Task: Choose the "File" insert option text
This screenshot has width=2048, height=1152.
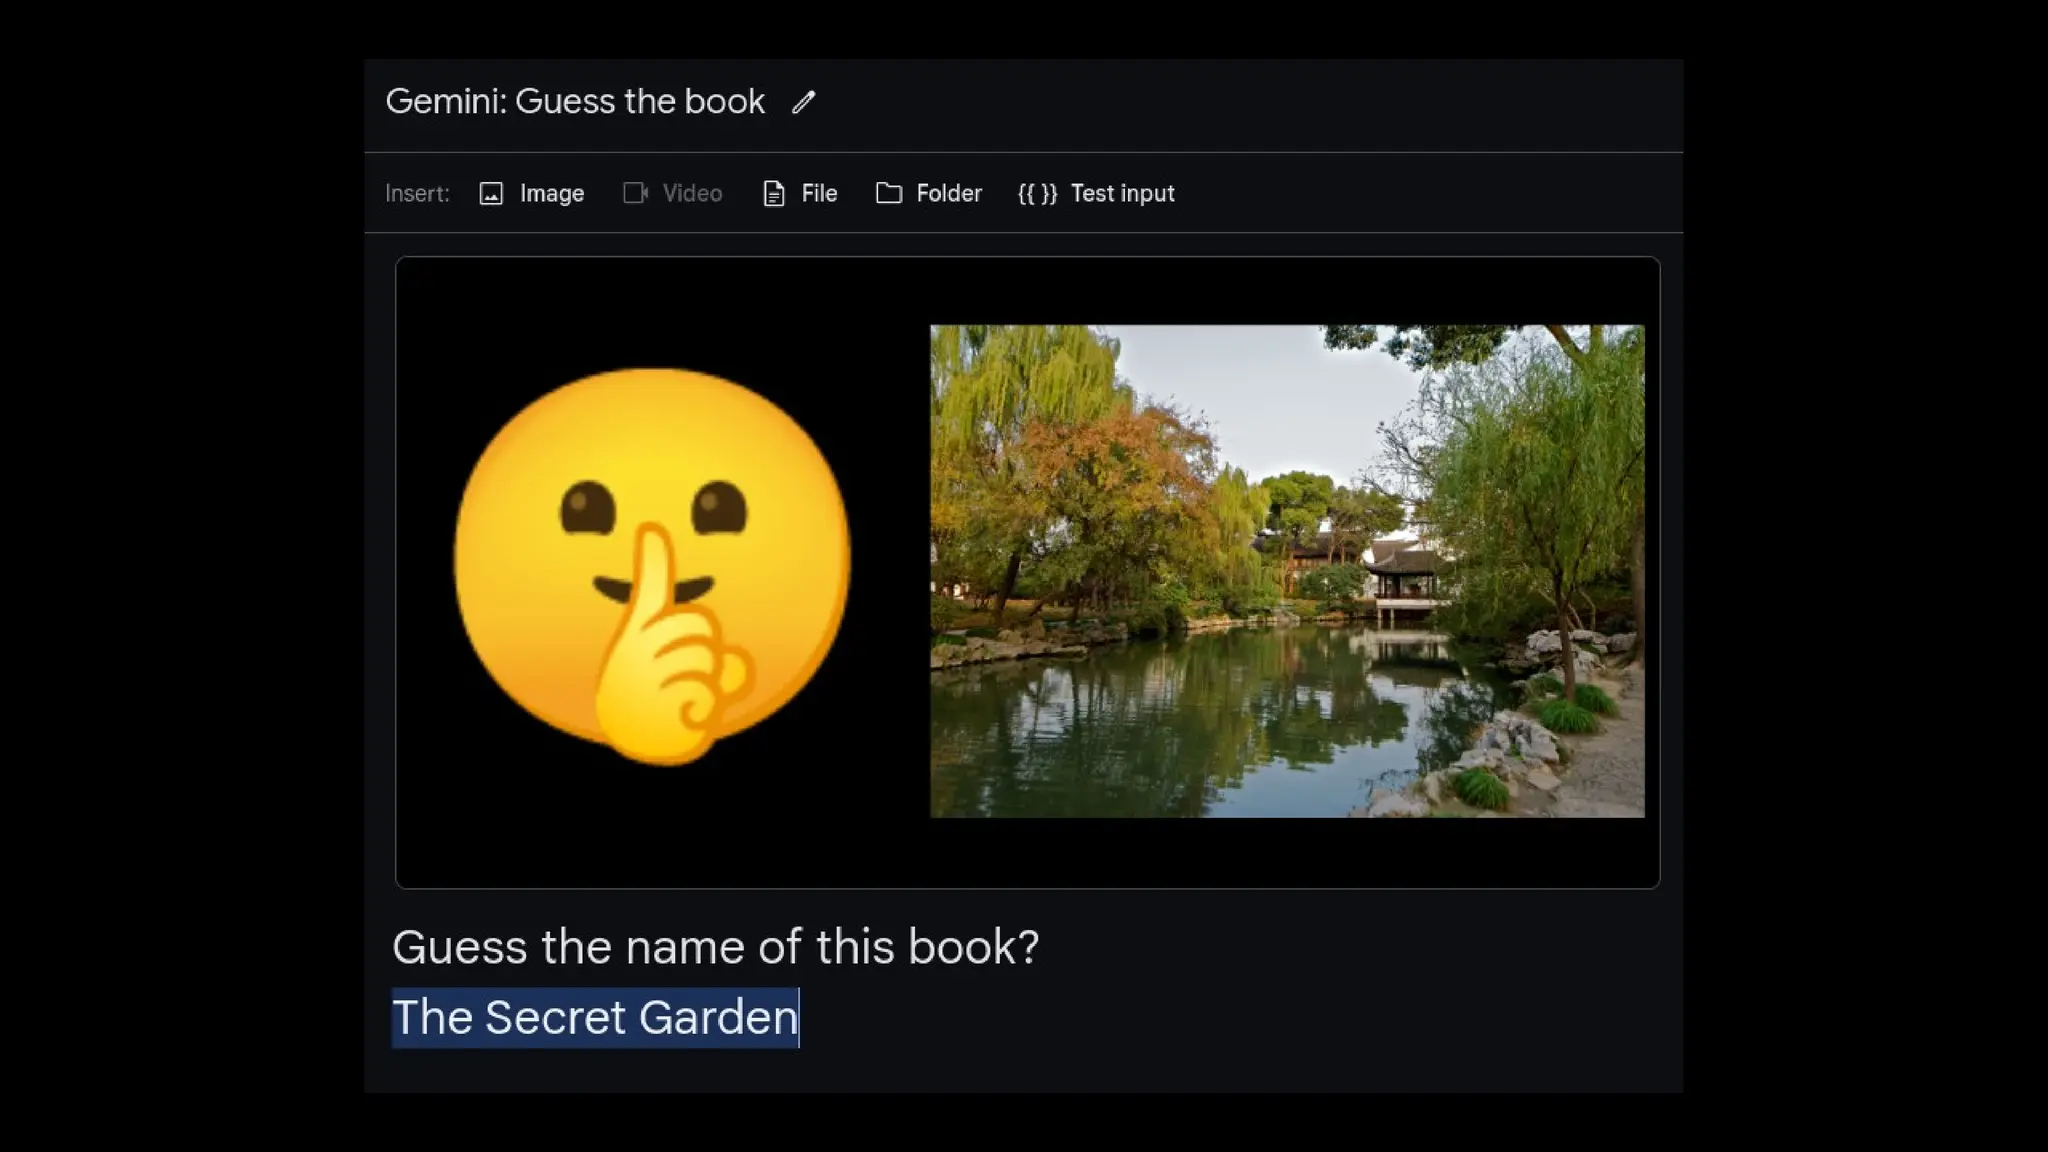Action: pos(819,193)
